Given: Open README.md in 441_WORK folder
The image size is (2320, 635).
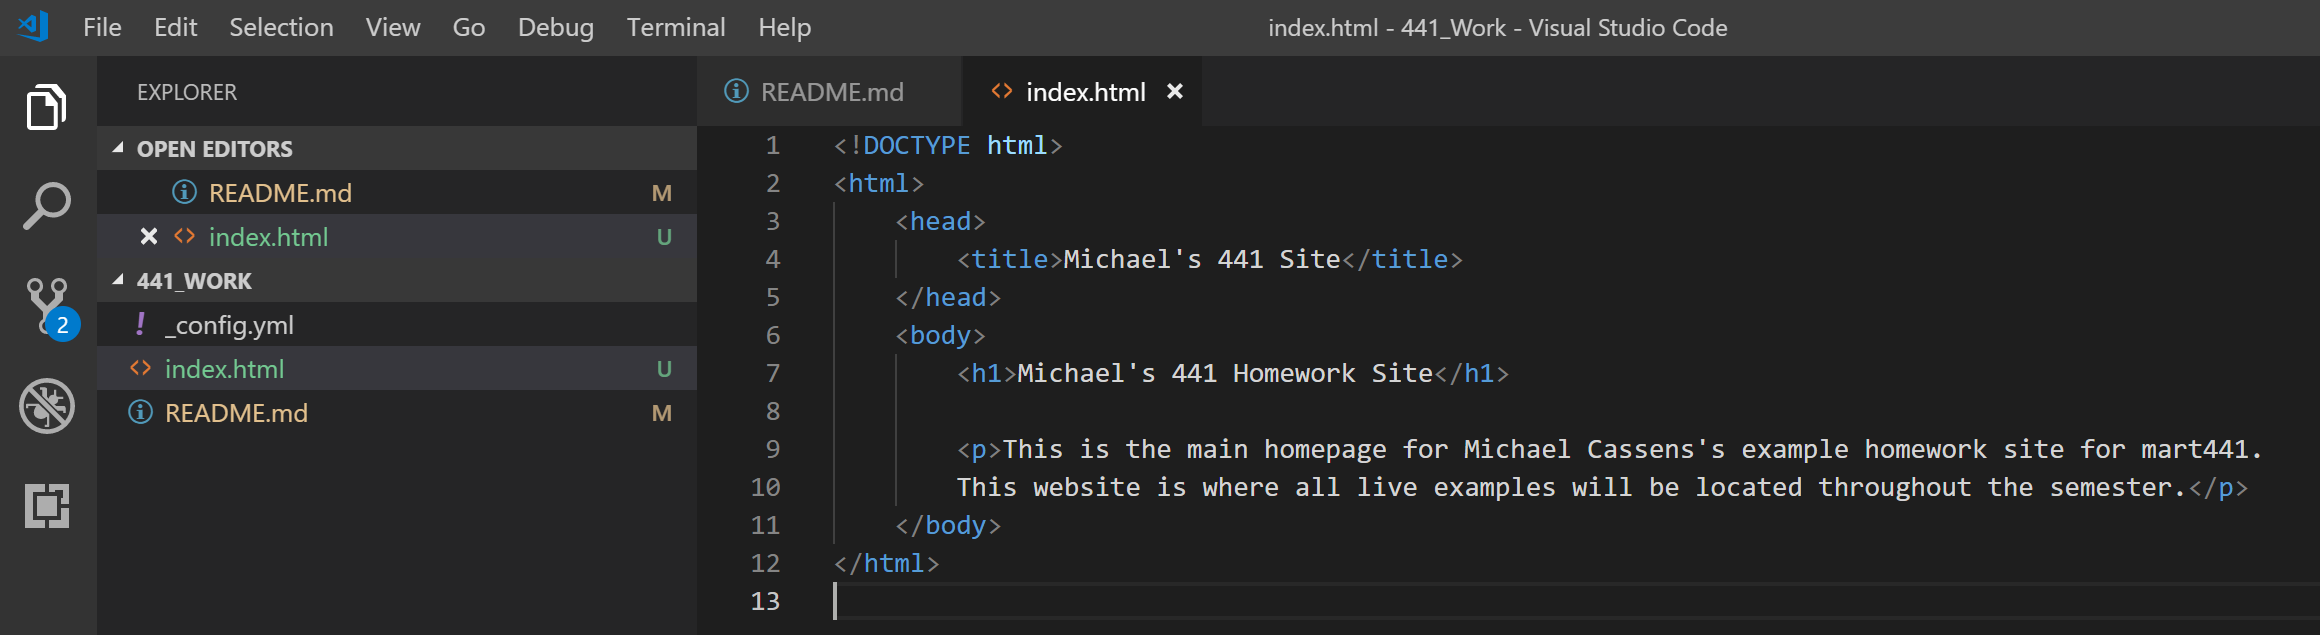Looking at the screenshot, I should 397,412.
